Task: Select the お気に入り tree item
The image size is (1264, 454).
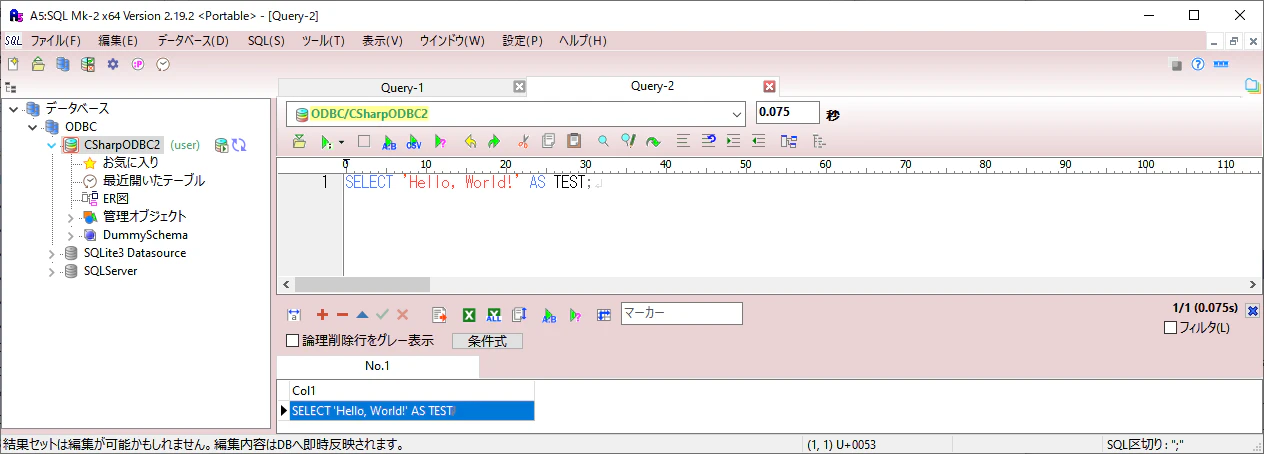Action: [131, 162]
